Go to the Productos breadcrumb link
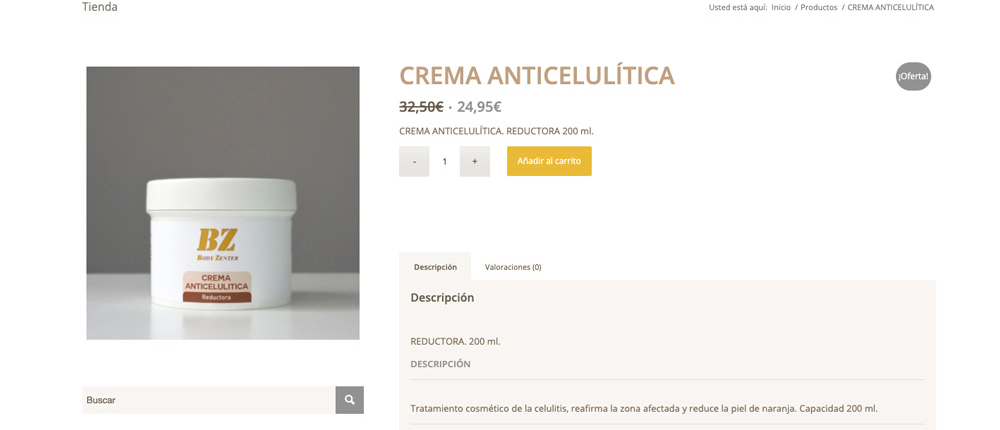 coord(819,8)
